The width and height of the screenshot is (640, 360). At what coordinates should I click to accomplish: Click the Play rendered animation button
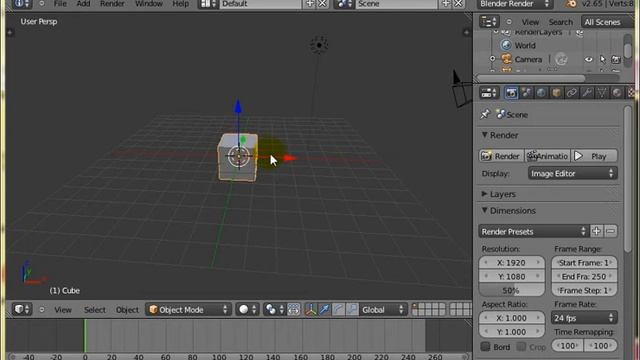594,156
